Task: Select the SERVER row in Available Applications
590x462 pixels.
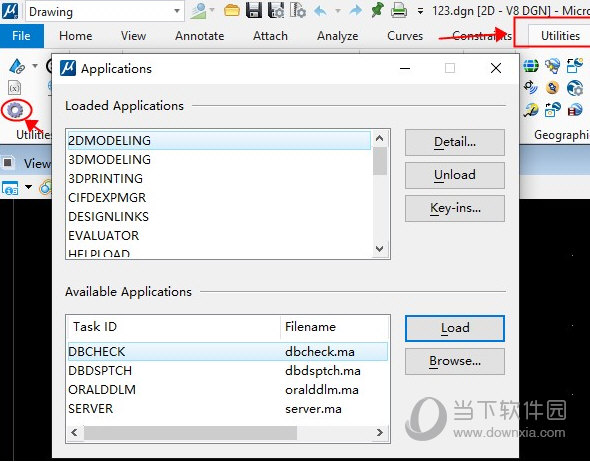Action: coord(227,409)
